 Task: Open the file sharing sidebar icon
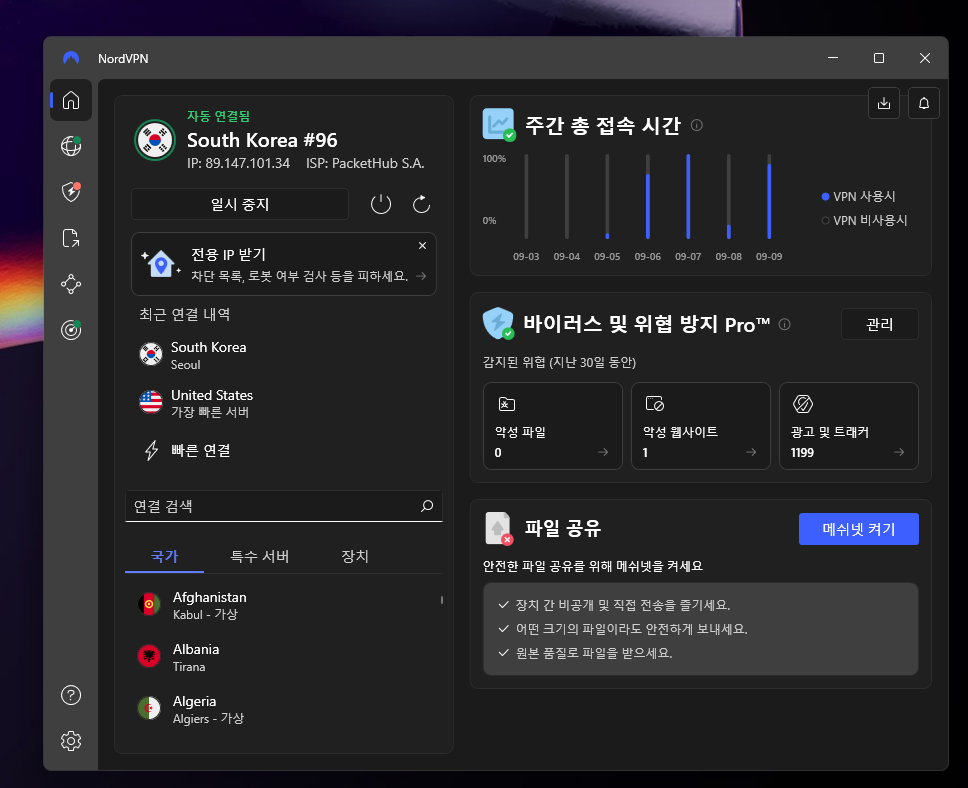click(x=71, y=238)
